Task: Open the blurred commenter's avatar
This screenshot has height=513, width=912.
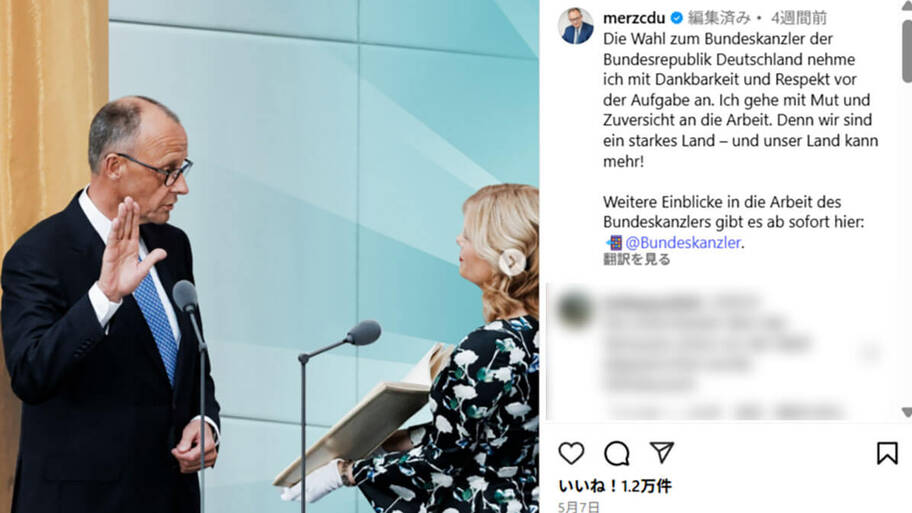Action: (x=574, y=309)
